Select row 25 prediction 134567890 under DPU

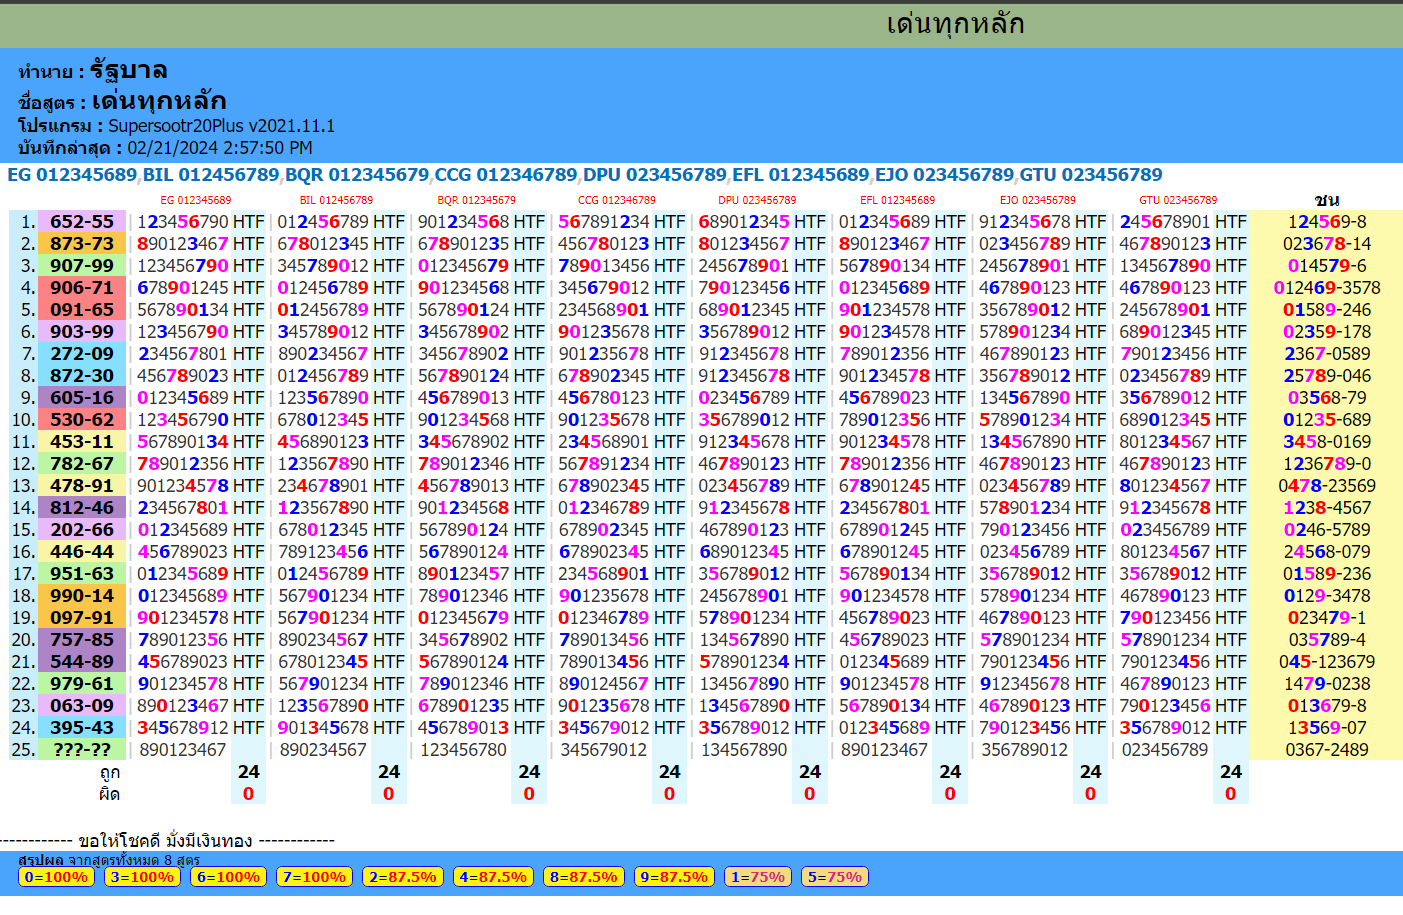744,750
